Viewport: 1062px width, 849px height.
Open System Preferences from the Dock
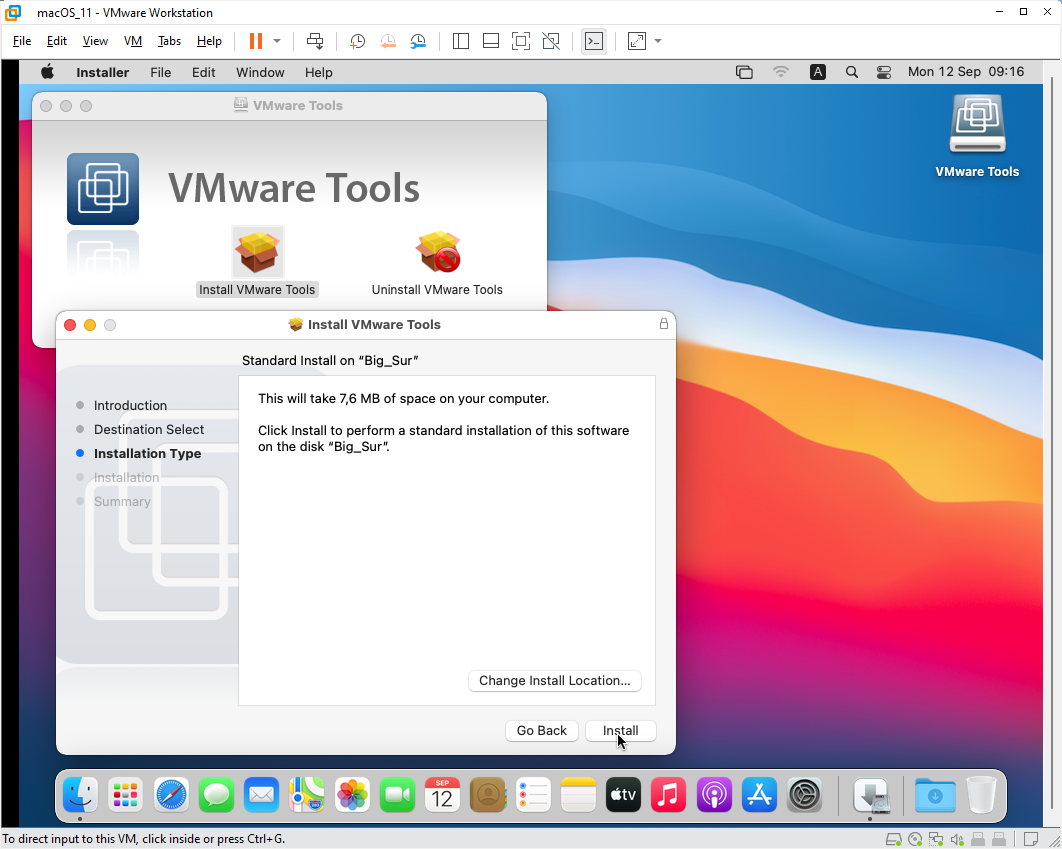(805, 795)
